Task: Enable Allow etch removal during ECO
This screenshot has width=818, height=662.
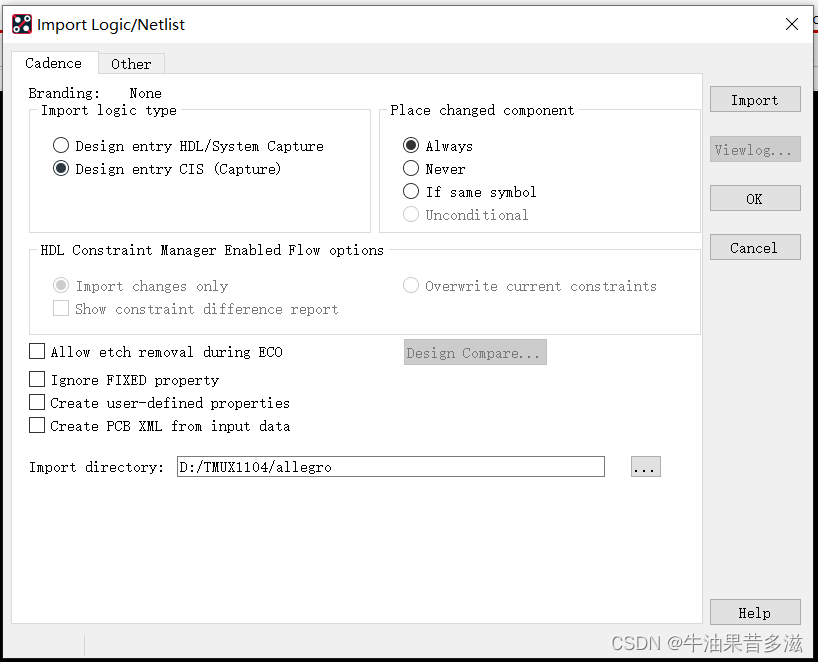Action: (x=37, y=352)
